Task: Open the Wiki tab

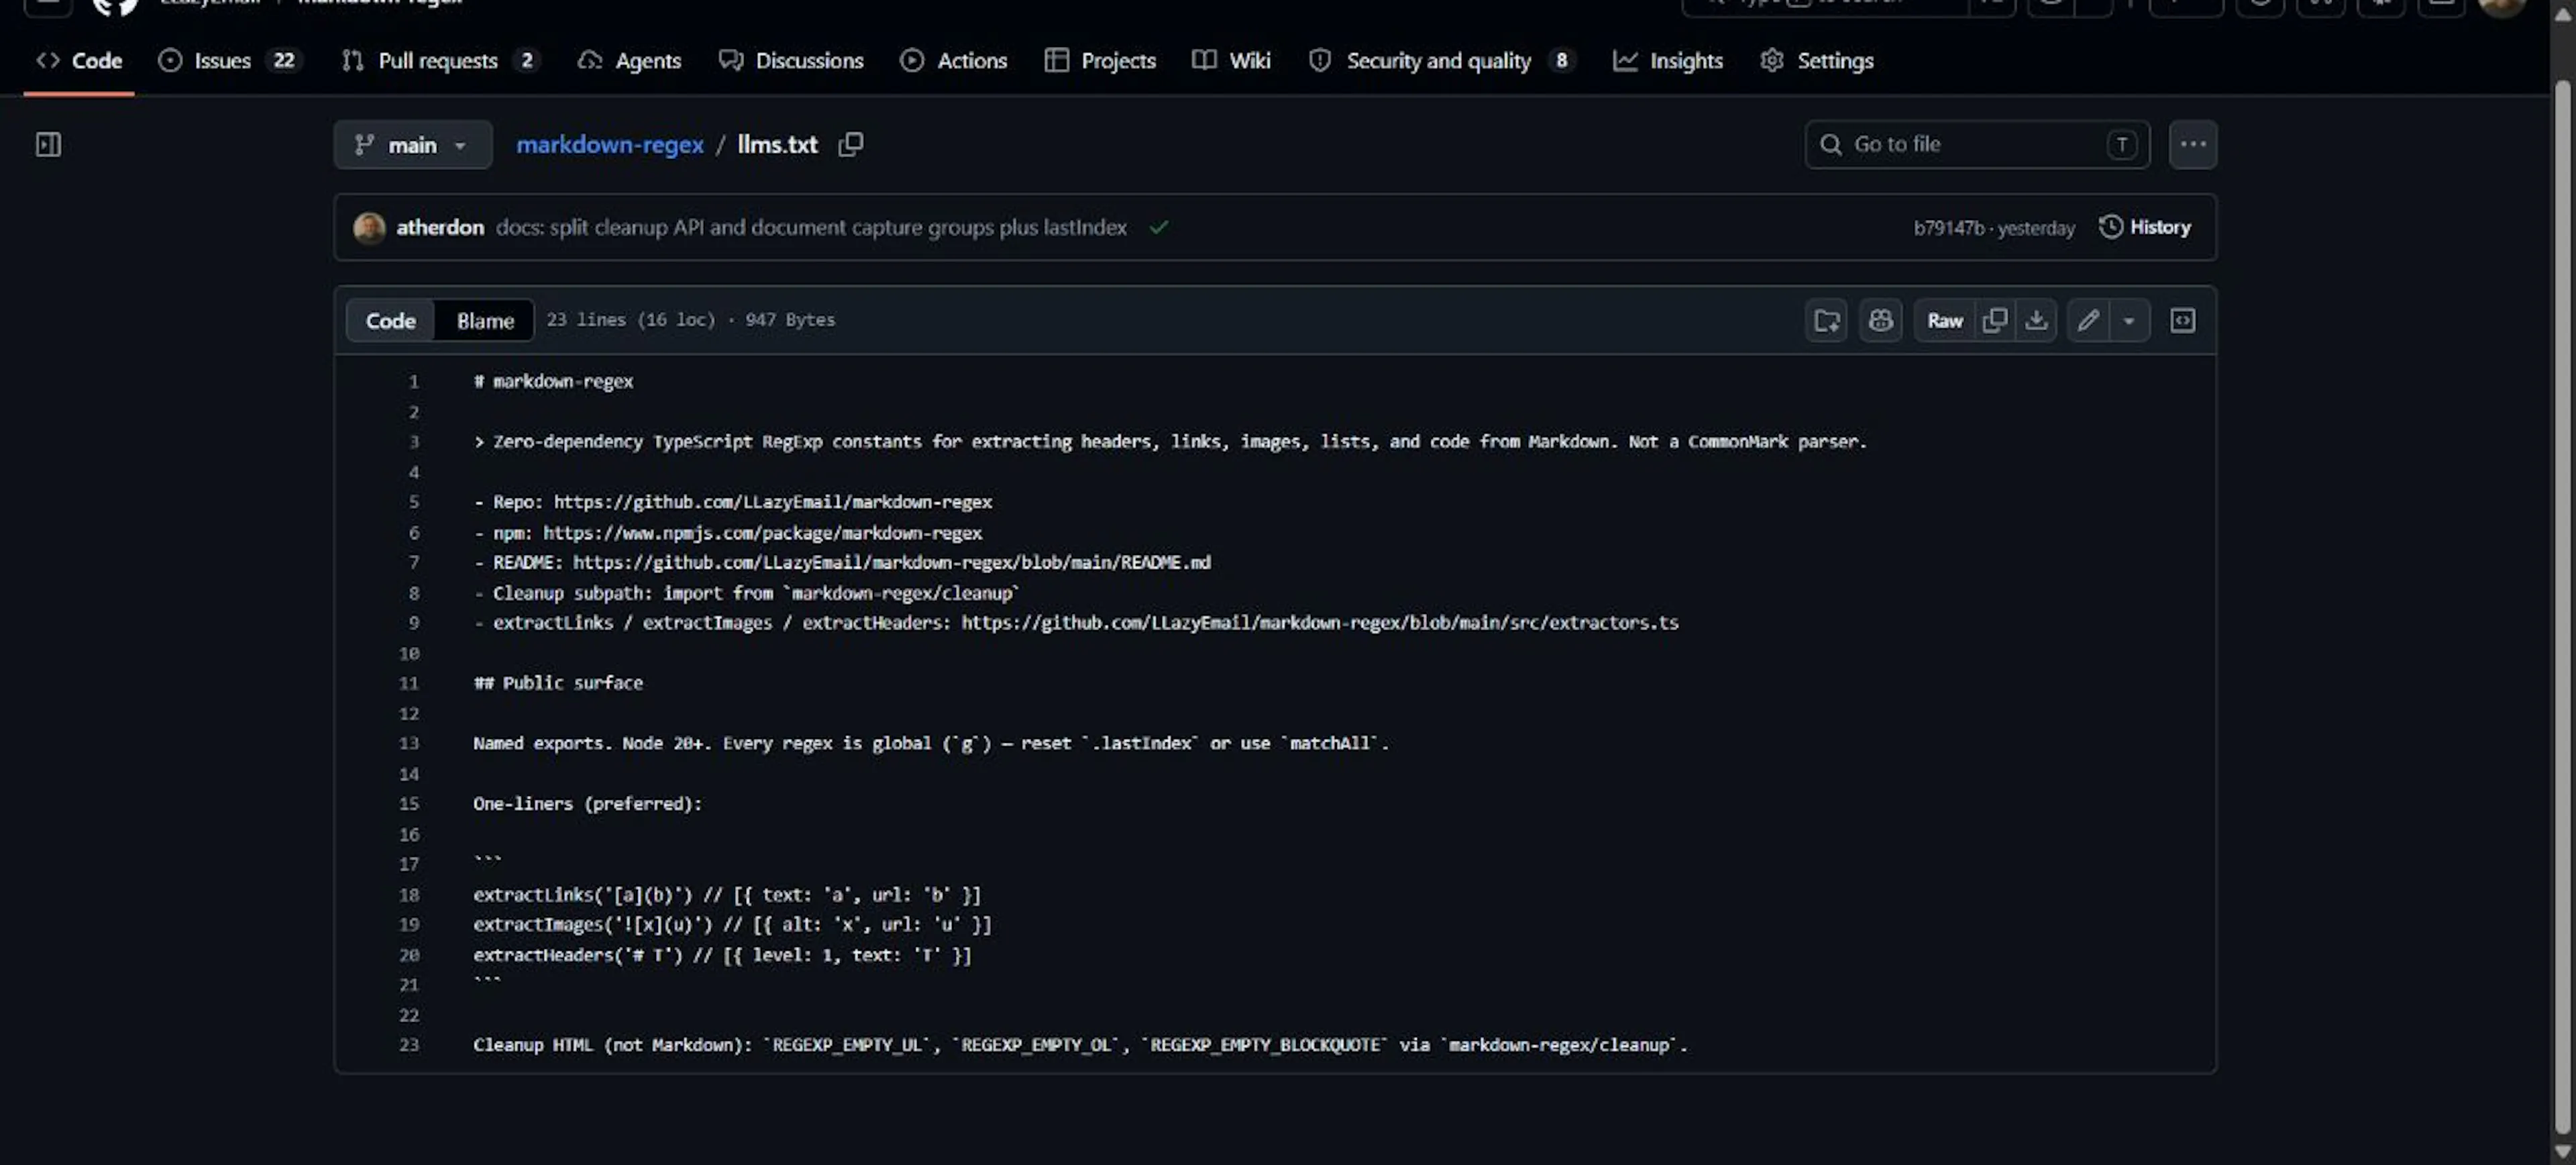Action: pos(1232,61)
